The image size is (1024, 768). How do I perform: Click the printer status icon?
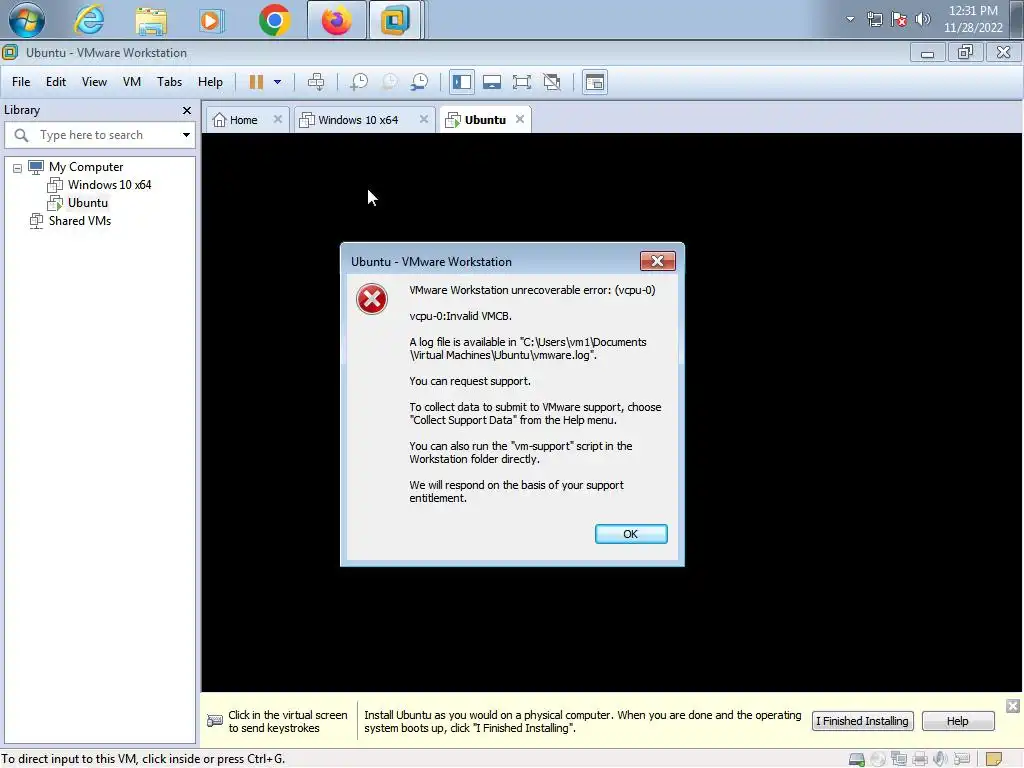coord(920,760)
